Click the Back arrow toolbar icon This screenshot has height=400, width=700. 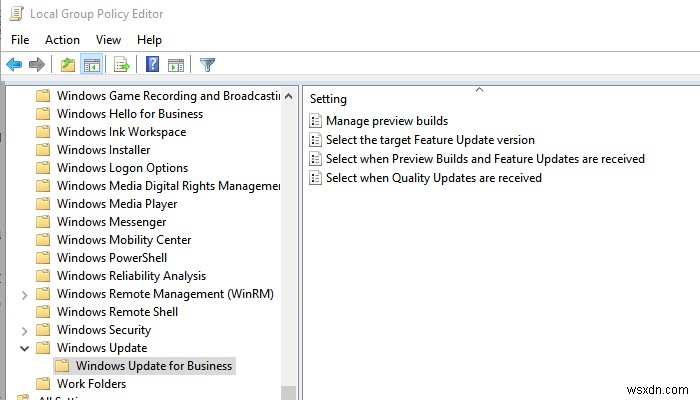coord(14,65)
